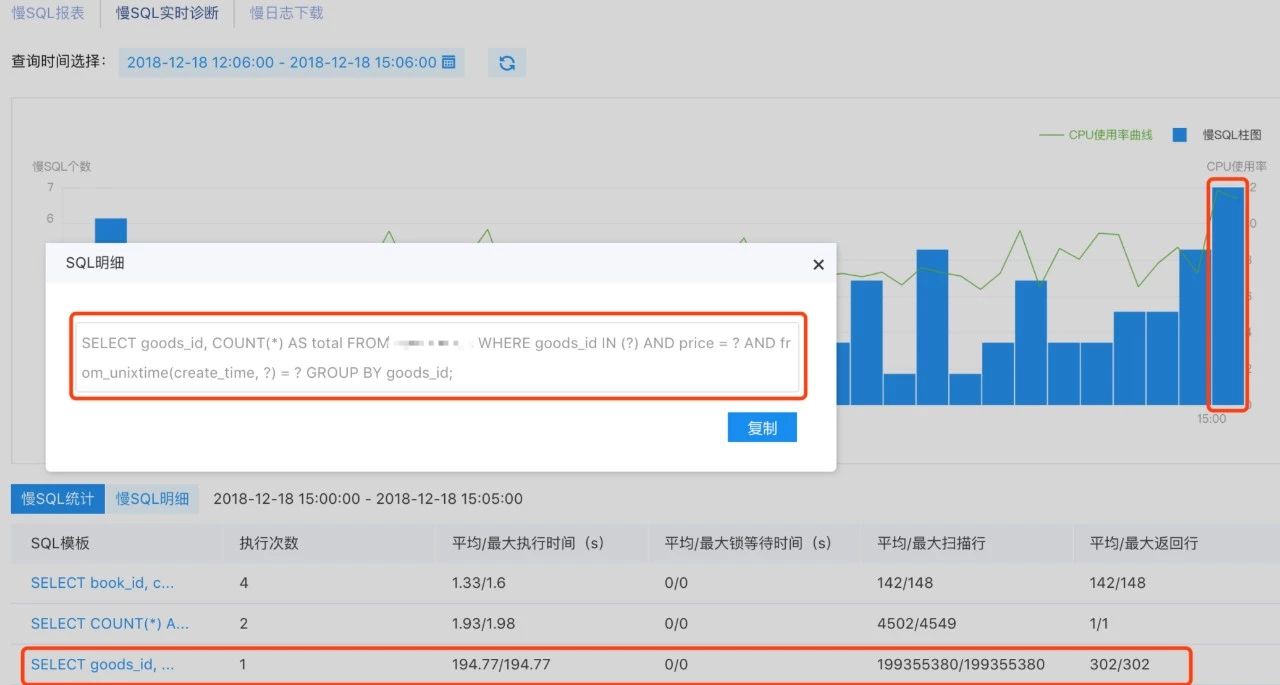Click the blue 慢SQL柱图 legend swatch
Image resolution: width=1280 pixels, height=685 pixels.
point(1180,135)
